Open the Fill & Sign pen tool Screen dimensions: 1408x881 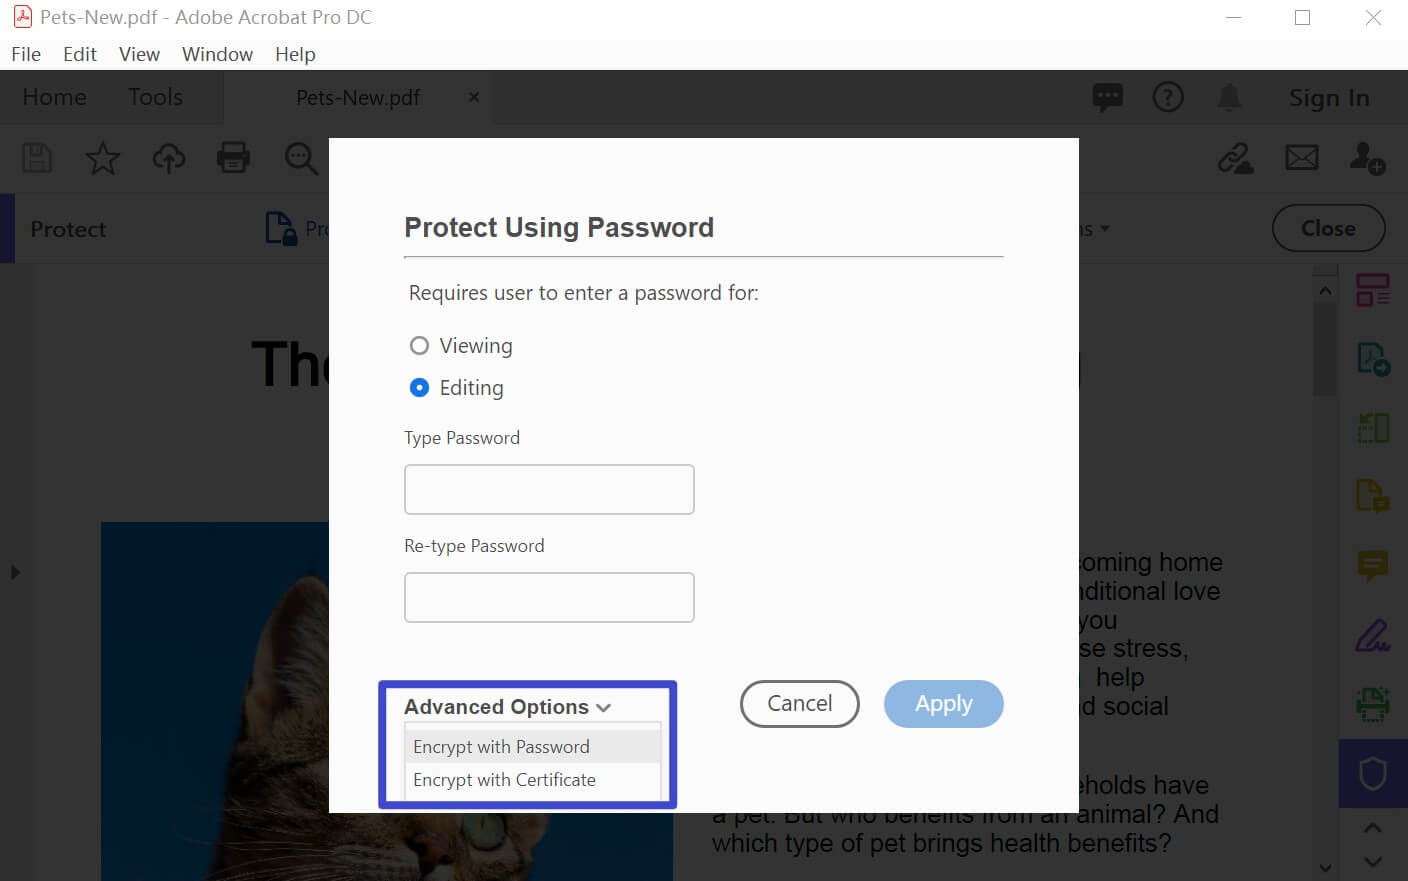pyautogui.click(x=1373, y=636)
